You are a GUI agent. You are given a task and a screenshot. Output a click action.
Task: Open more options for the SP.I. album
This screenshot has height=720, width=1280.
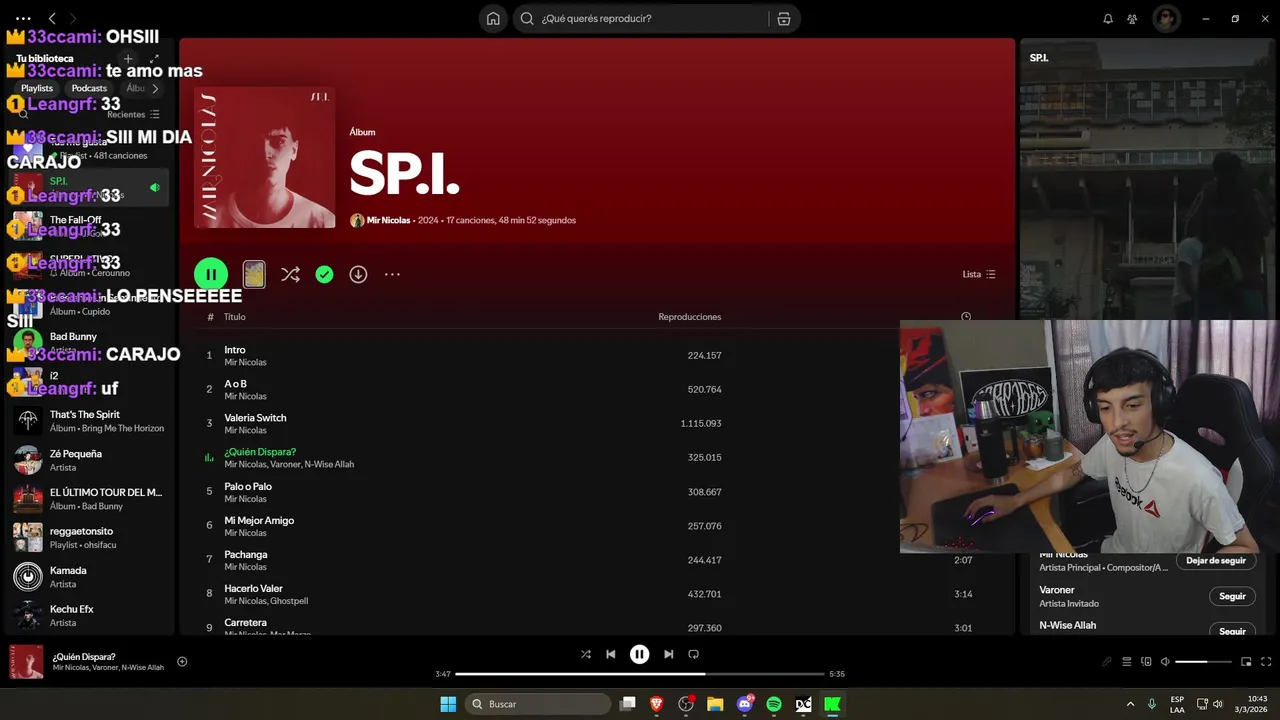[x=392, y=274]
